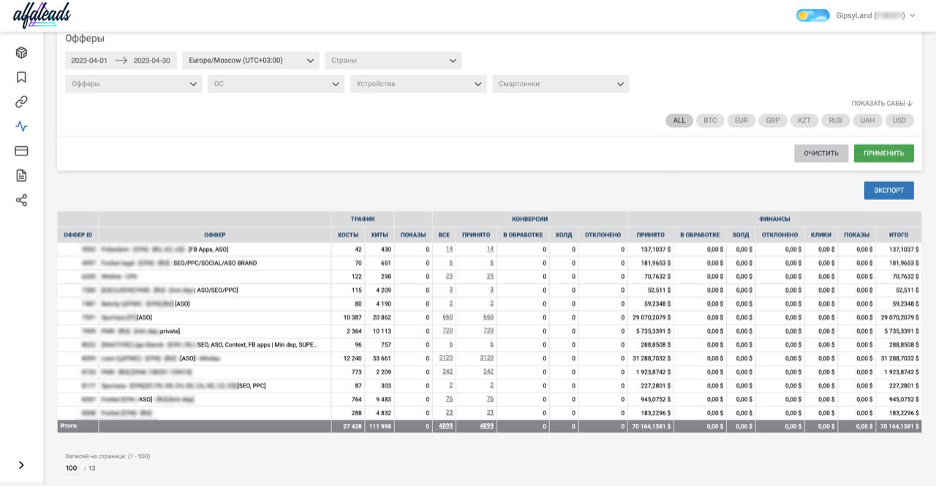Select the EUR currency filter
Screen dimensions: 936x487
tap(741, 121)
